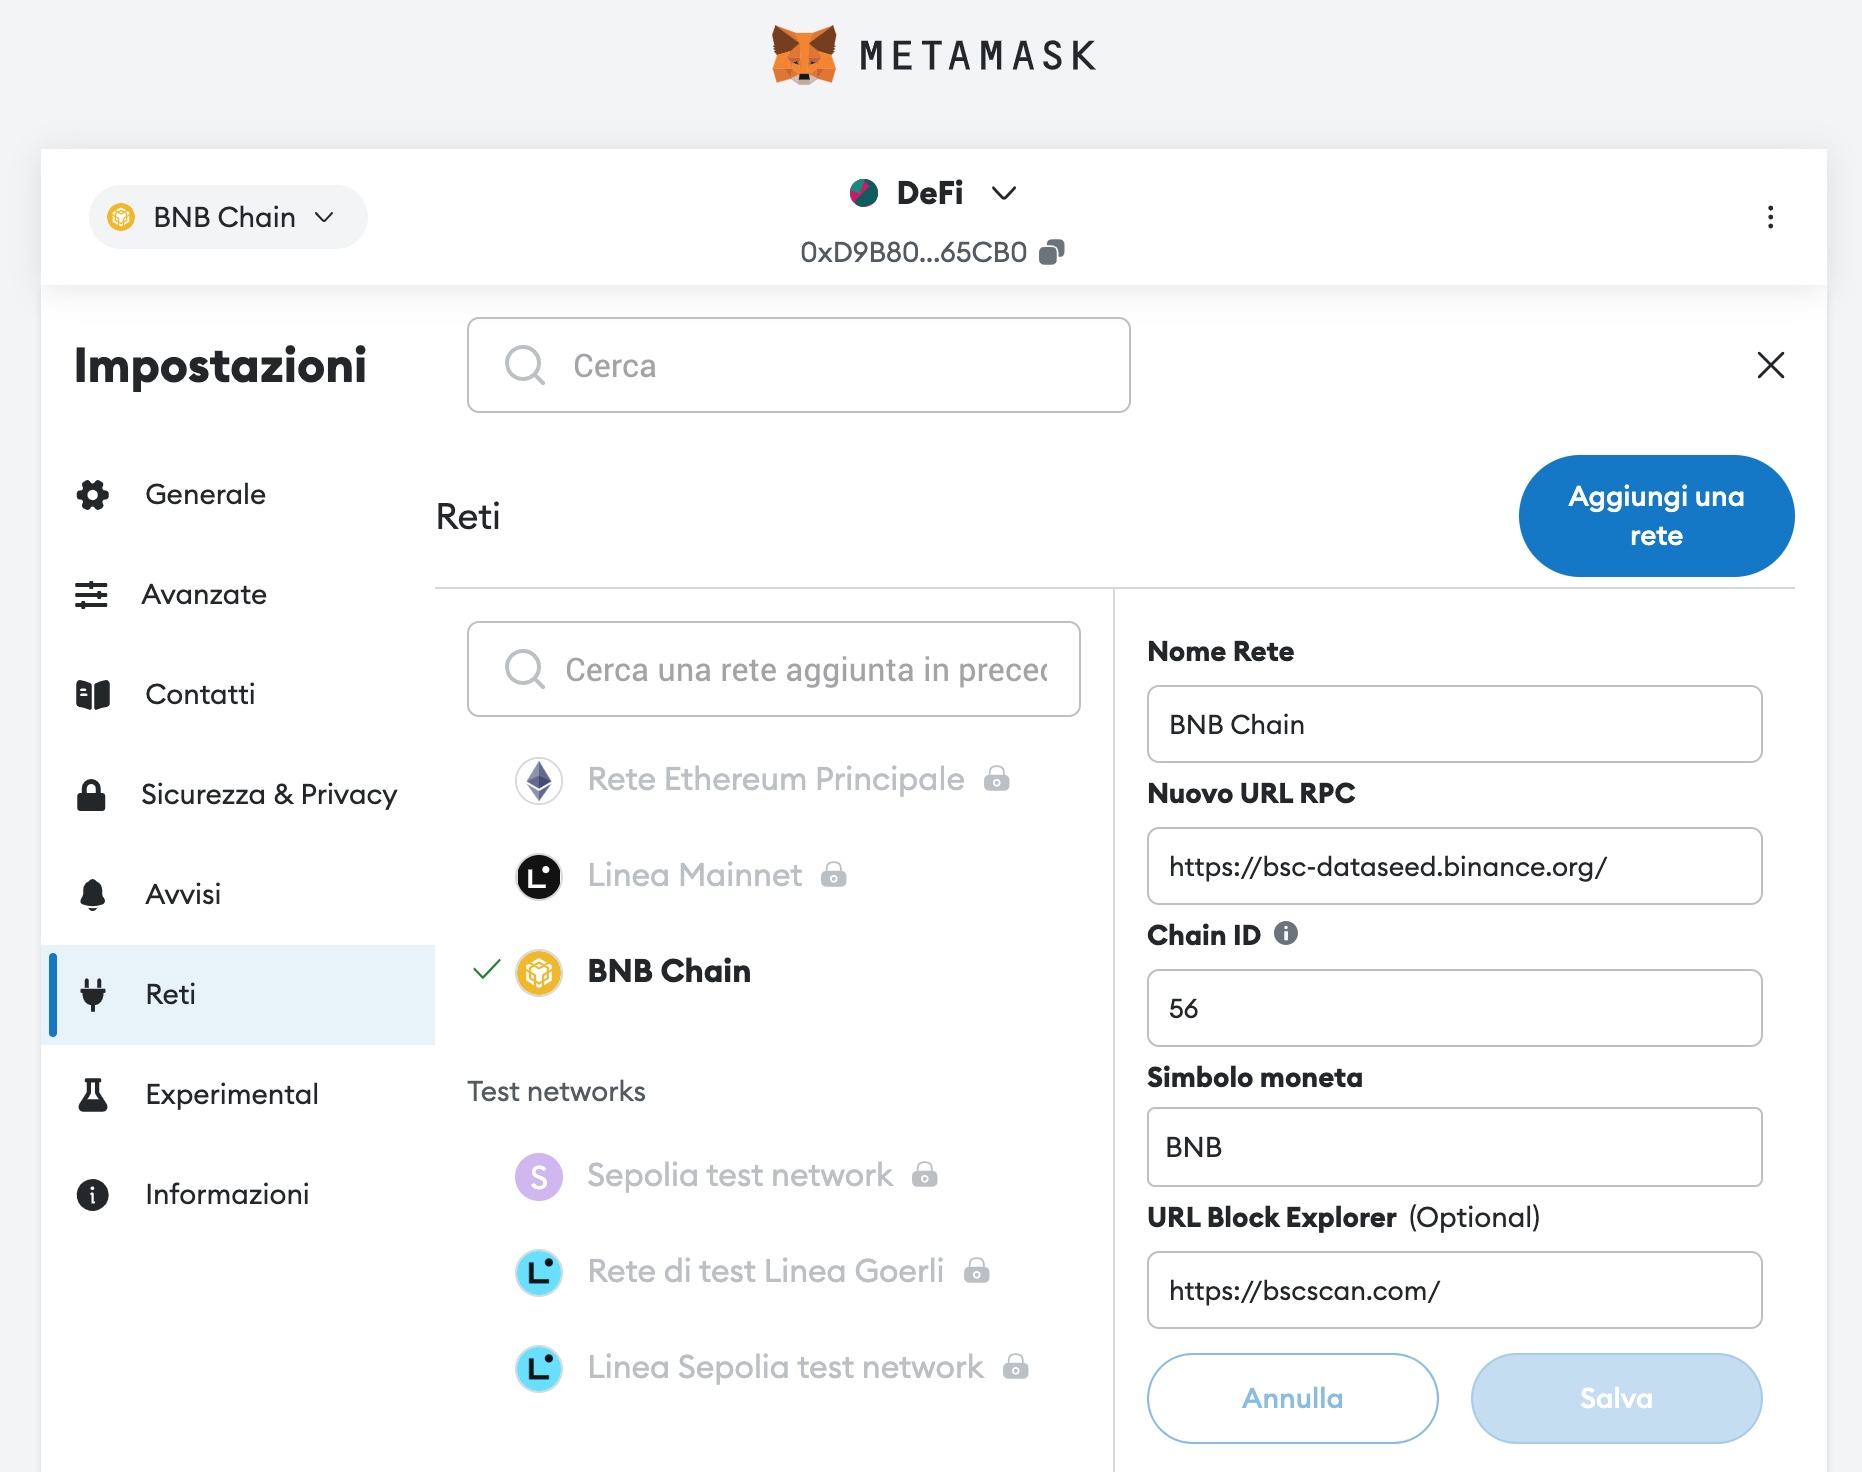Edit the Nome Rete field
This screenshot has width=1862, height=1472.
tap(1454, 724)
